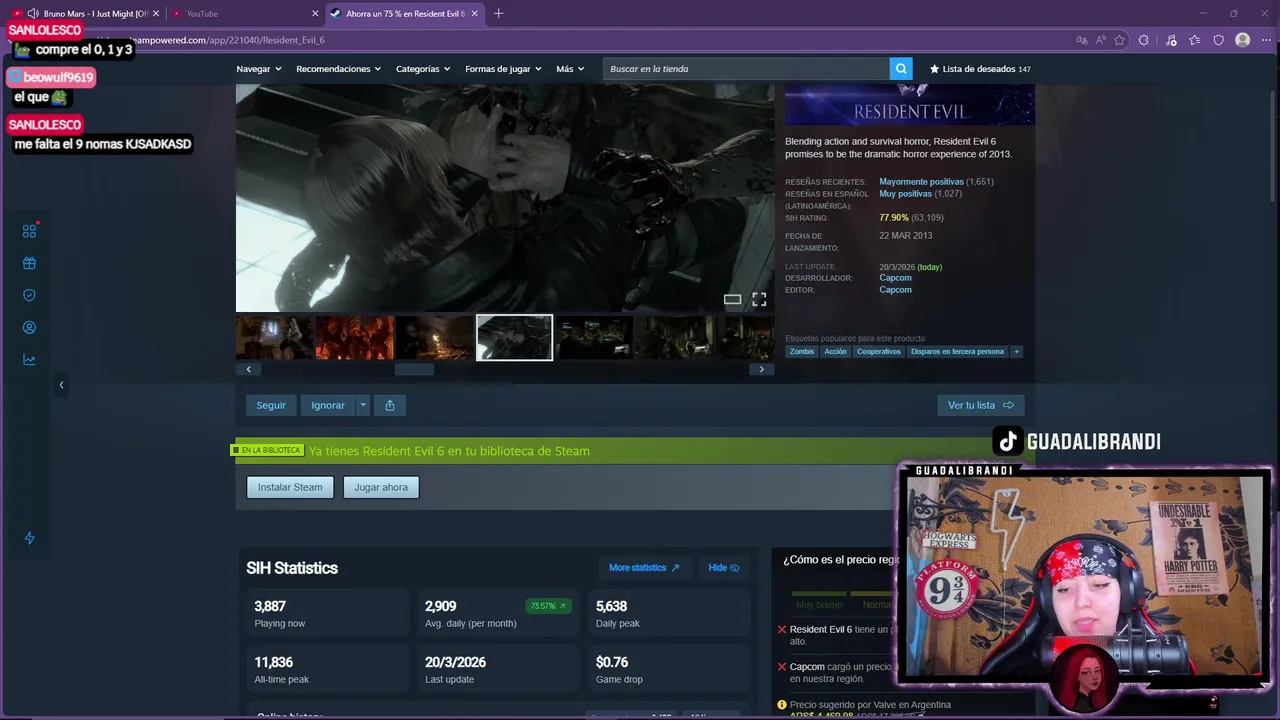Screen dimensions: 1280x720
Task: Open Muy positivas Spanish reviews link
Action: tap(906, 194)
